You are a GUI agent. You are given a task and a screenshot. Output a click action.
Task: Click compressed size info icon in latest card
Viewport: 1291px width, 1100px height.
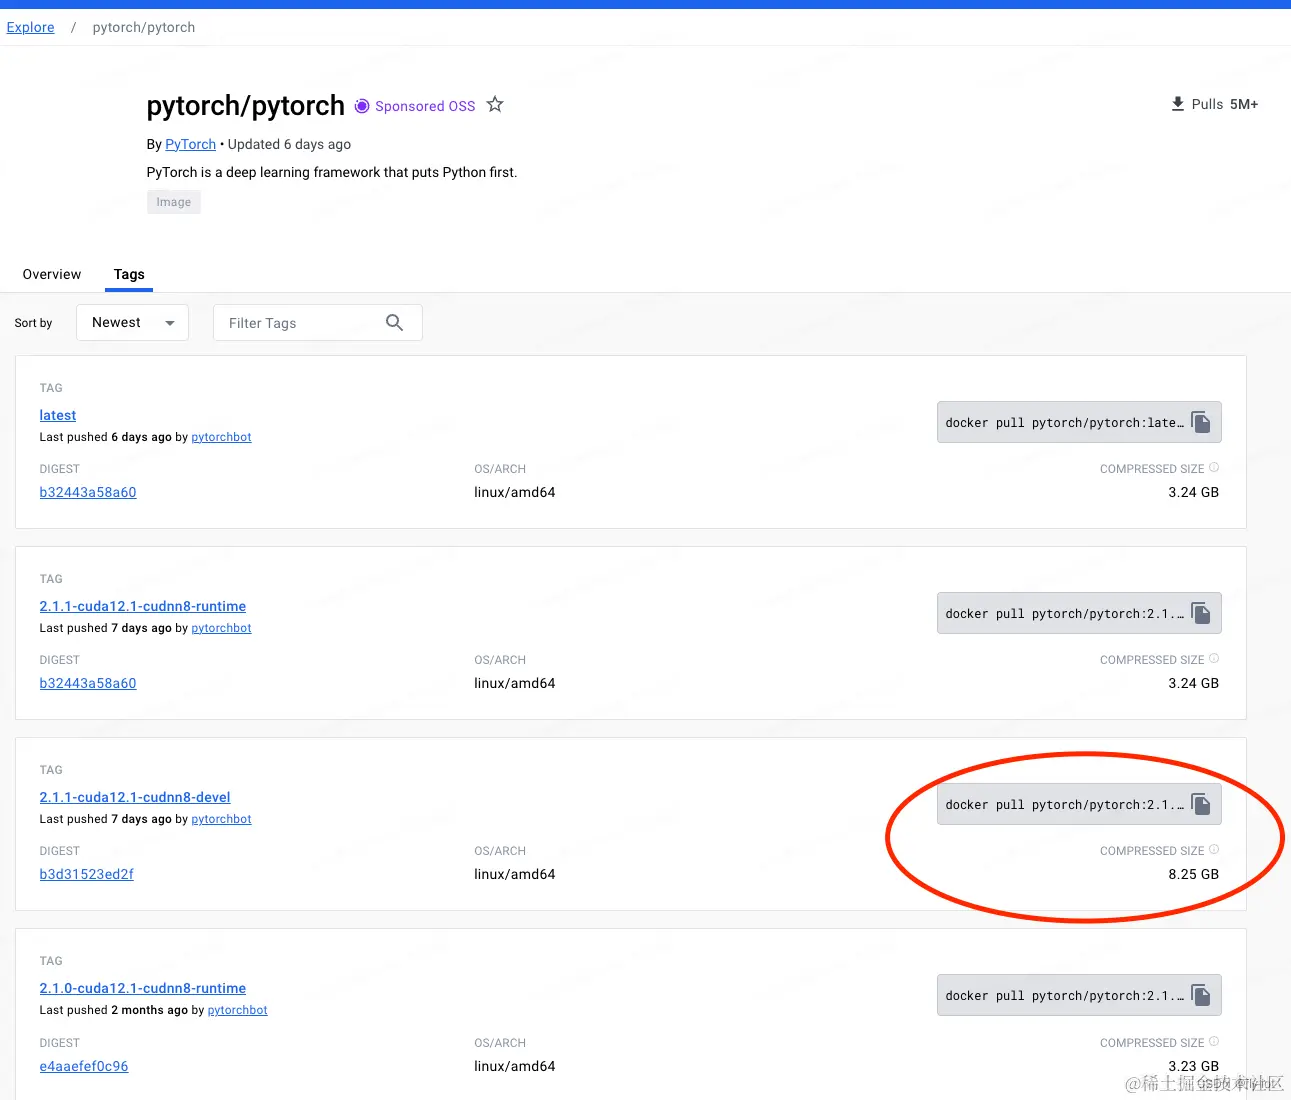[1214, 467]
